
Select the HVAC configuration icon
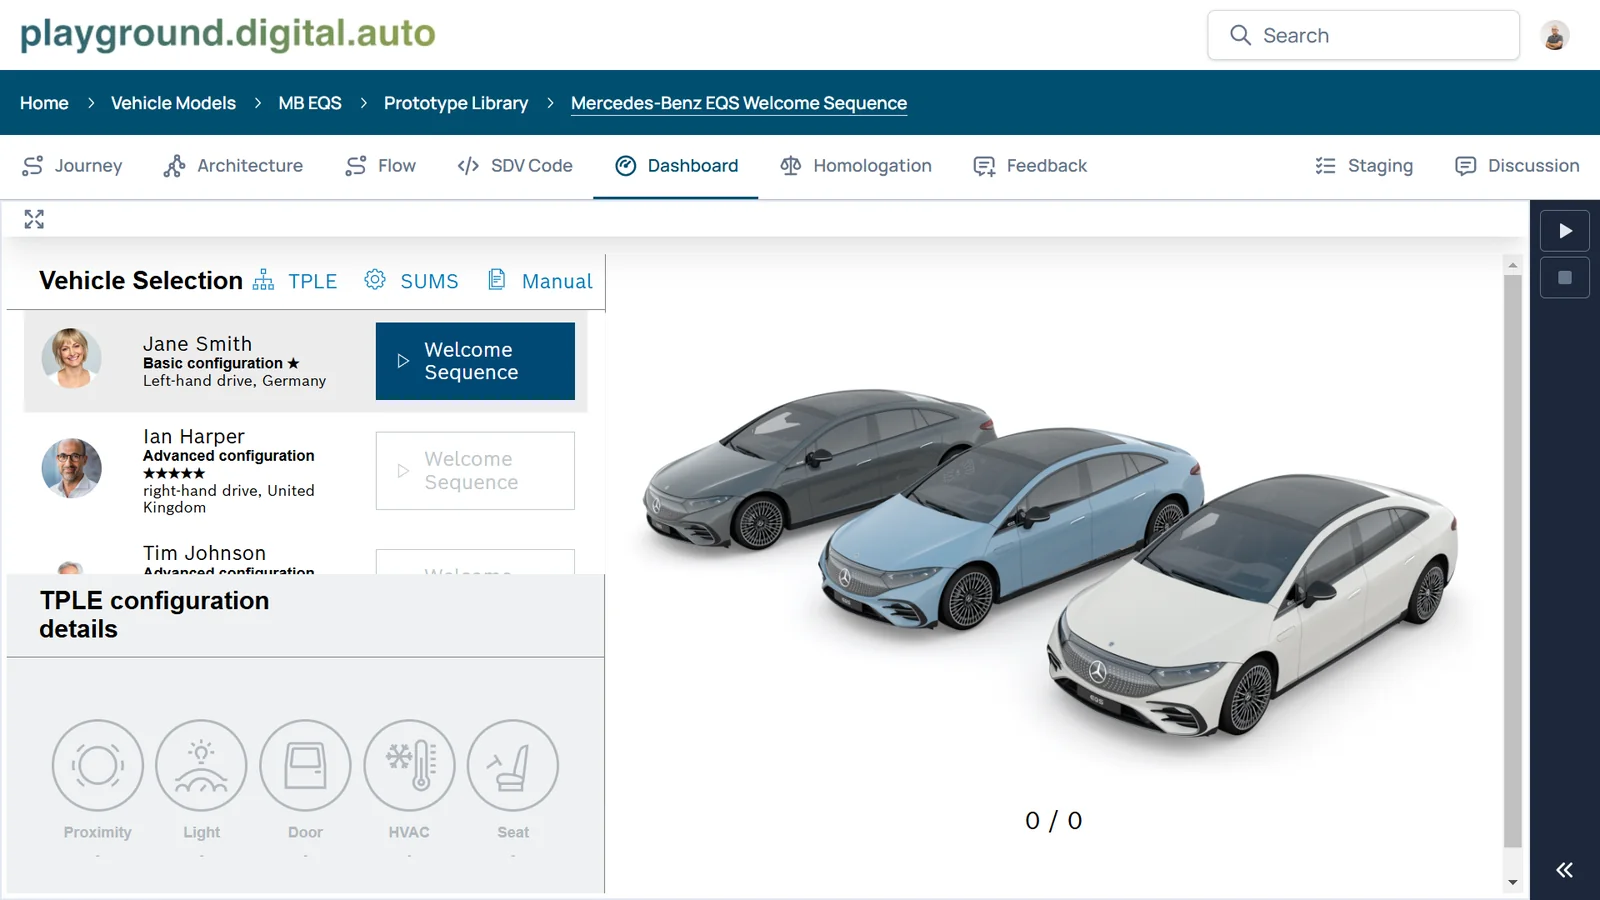point(409,765)
